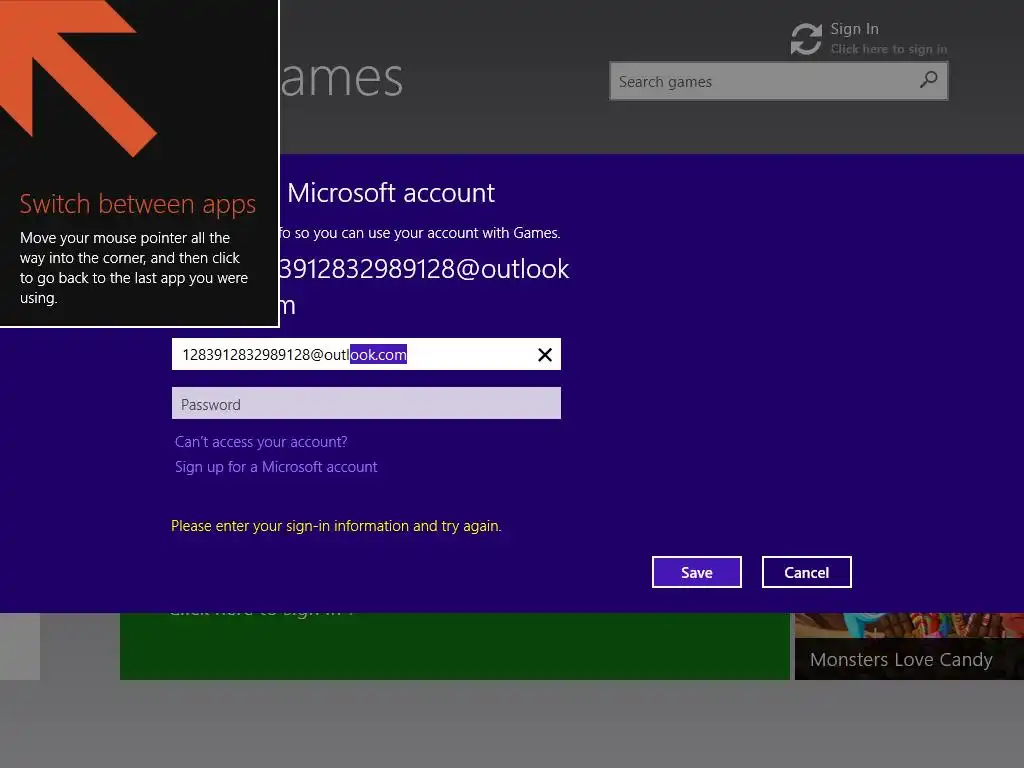This screenshot has height=768, width=1024.
Task: Click the "Sign In" text at top right
Action: (854, 29)
